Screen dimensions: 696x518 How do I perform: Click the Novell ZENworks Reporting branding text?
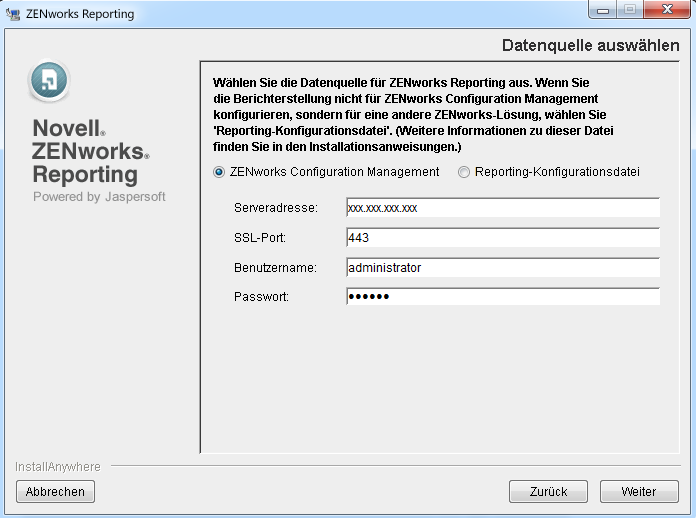coord(91,151)
